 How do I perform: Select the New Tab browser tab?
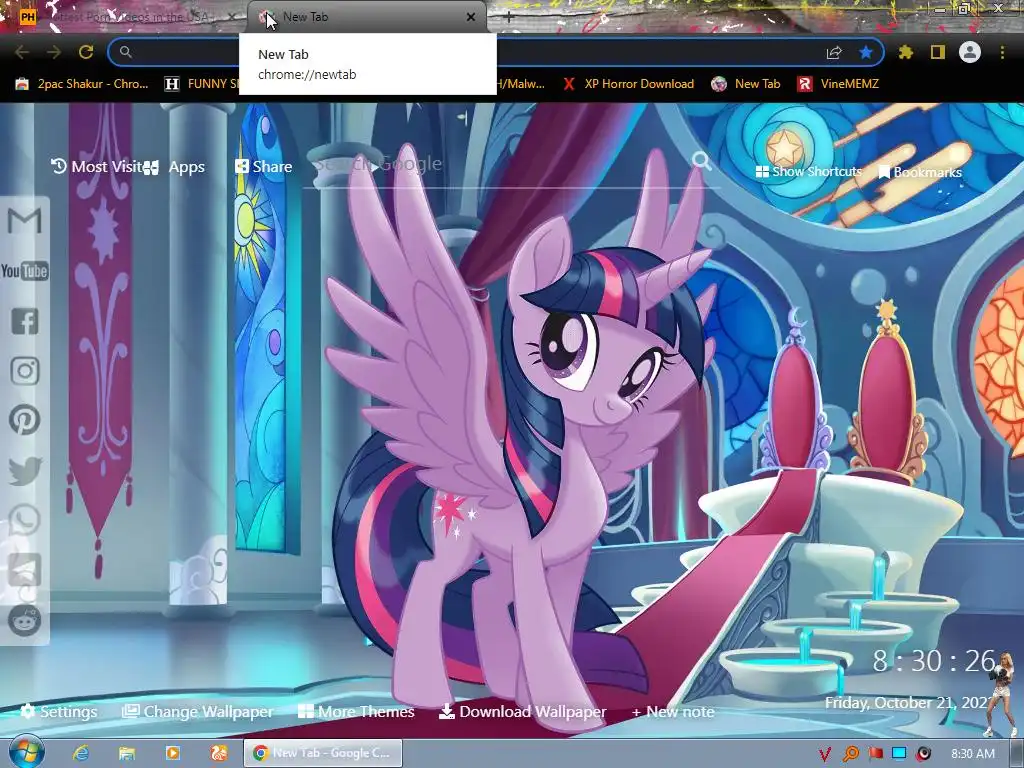366,17
